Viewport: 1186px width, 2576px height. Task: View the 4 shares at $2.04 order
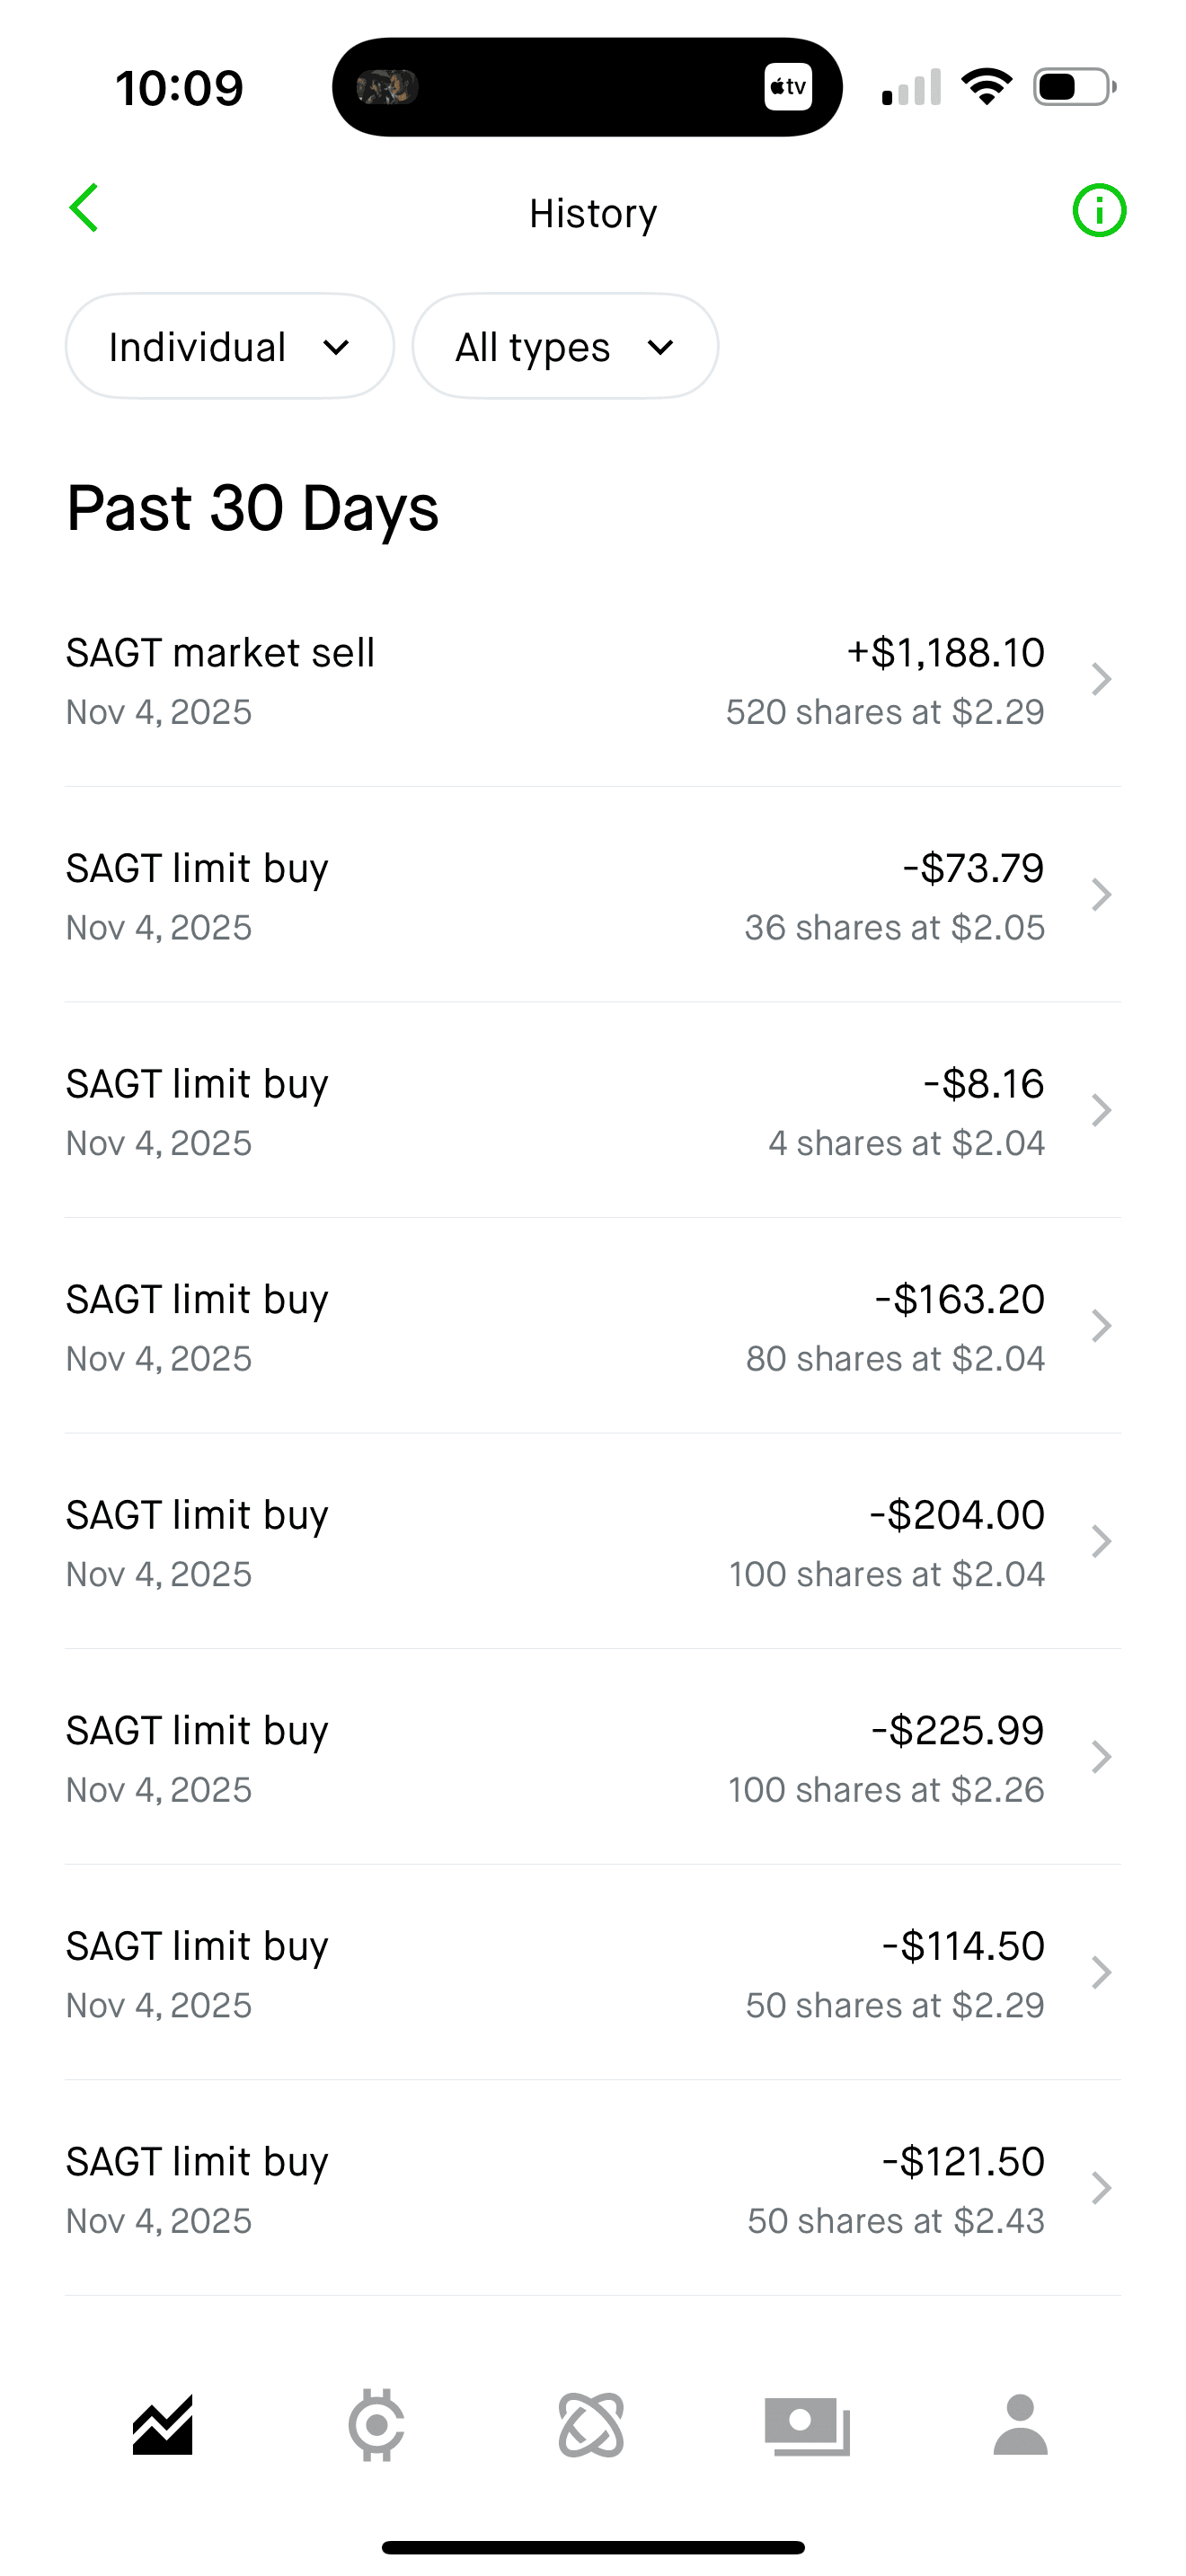pyautogui.click(x=592, y=1111)
